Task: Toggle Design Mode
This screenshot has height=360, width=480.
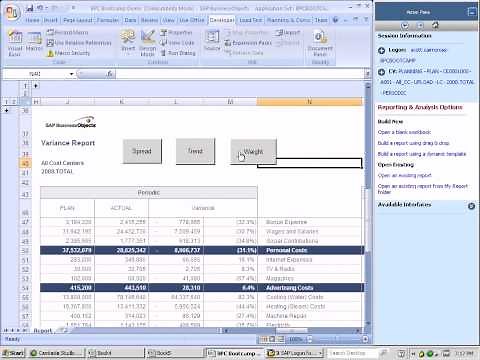Action: pos(148,43)
